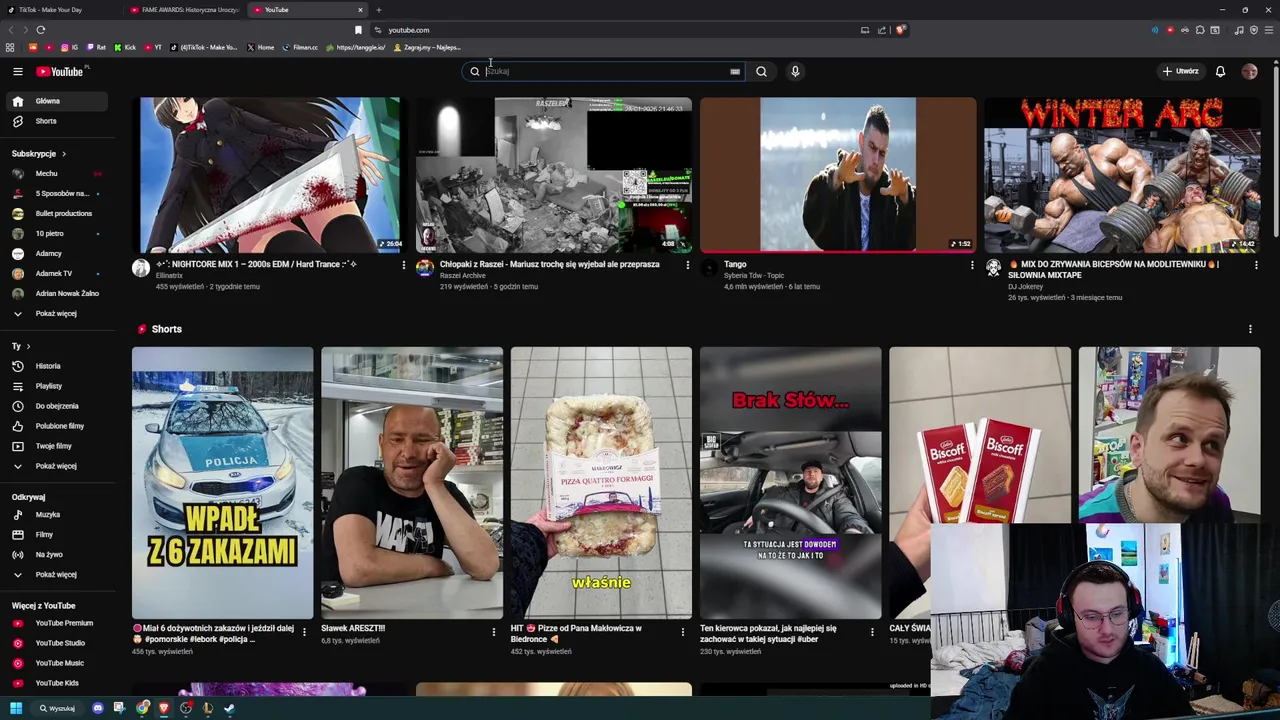Open options for the Pizza od Pana Makłowicza short
This screenshot has height=720, width=1280.
[x=683, y=632]
